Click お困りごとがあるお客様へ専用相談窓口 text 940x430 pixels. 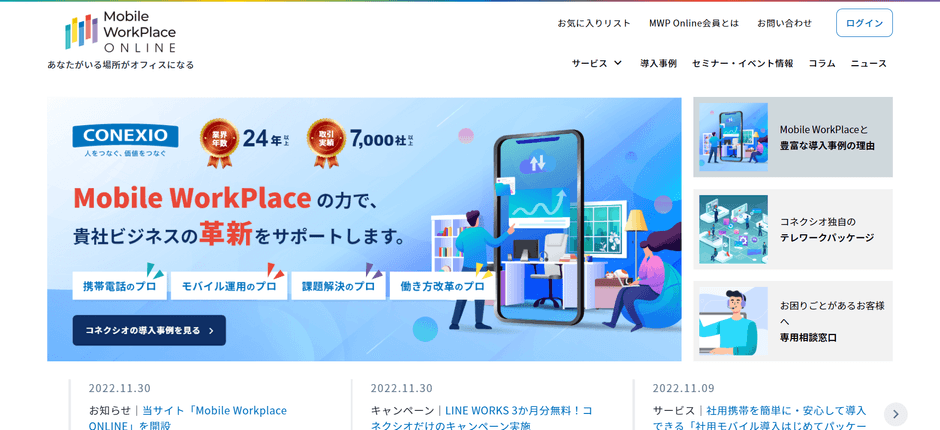point(832,321)
